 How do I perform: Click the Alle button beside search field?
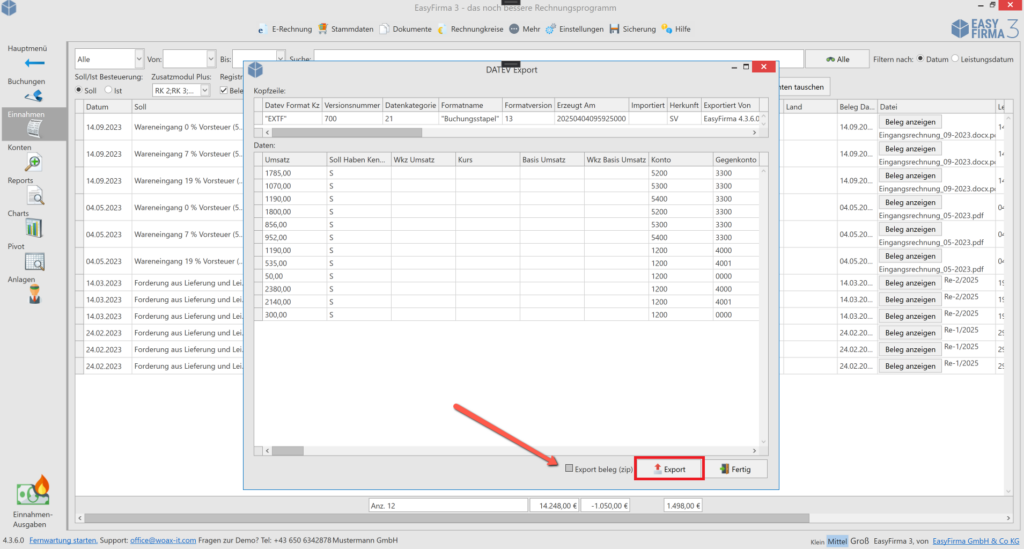point(837,59)
